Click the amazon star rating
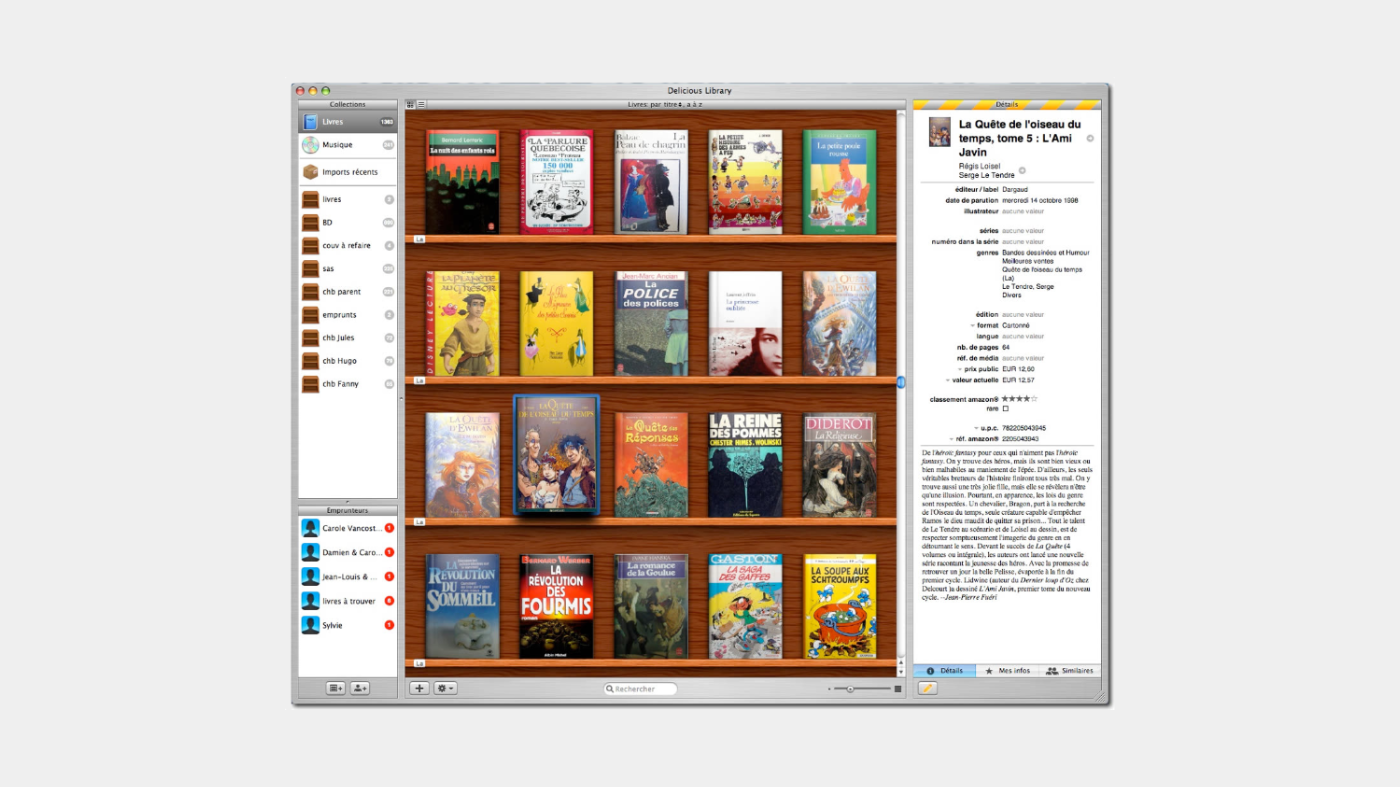This screenshot has width=1400, height=787. (x=1020, y=399)
